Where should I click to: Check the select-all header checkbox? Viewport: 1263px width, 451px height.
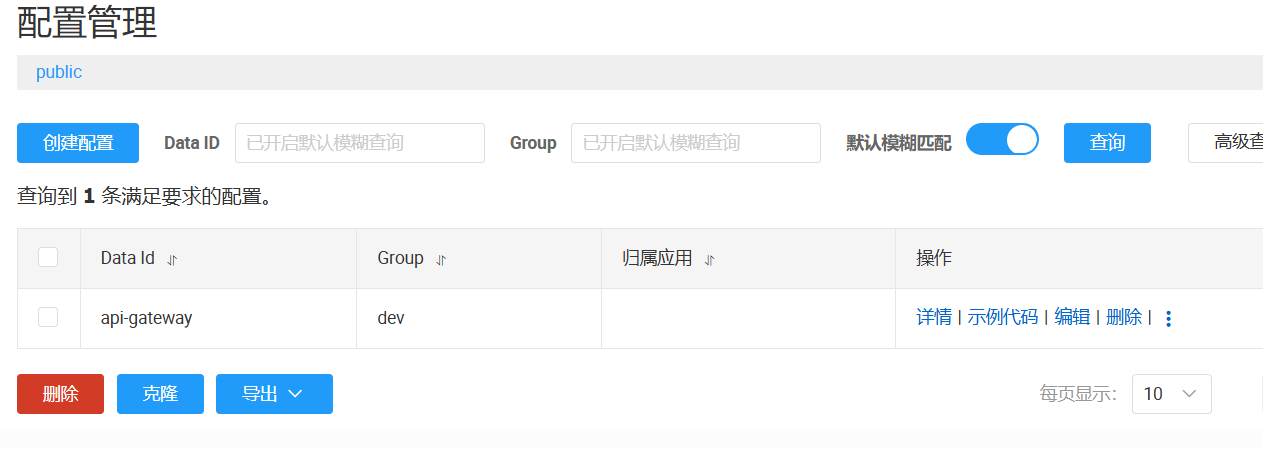coord(48,258)
